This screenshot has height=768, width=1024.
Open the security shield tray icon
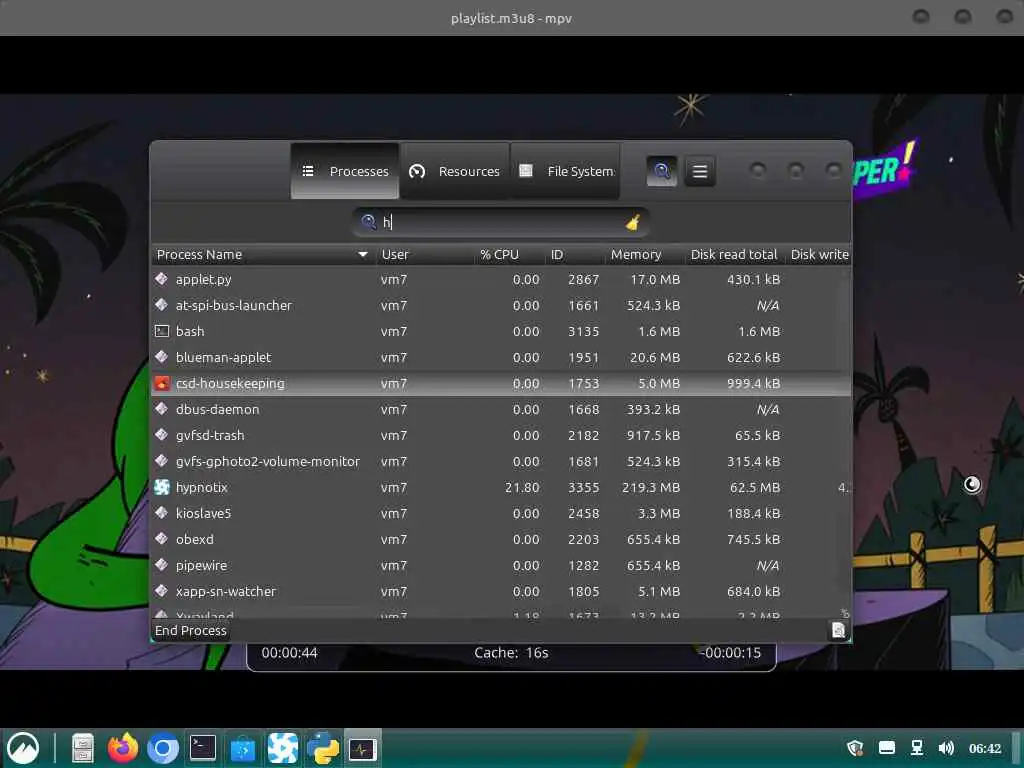pyautogui.click(x=855, y=748)
